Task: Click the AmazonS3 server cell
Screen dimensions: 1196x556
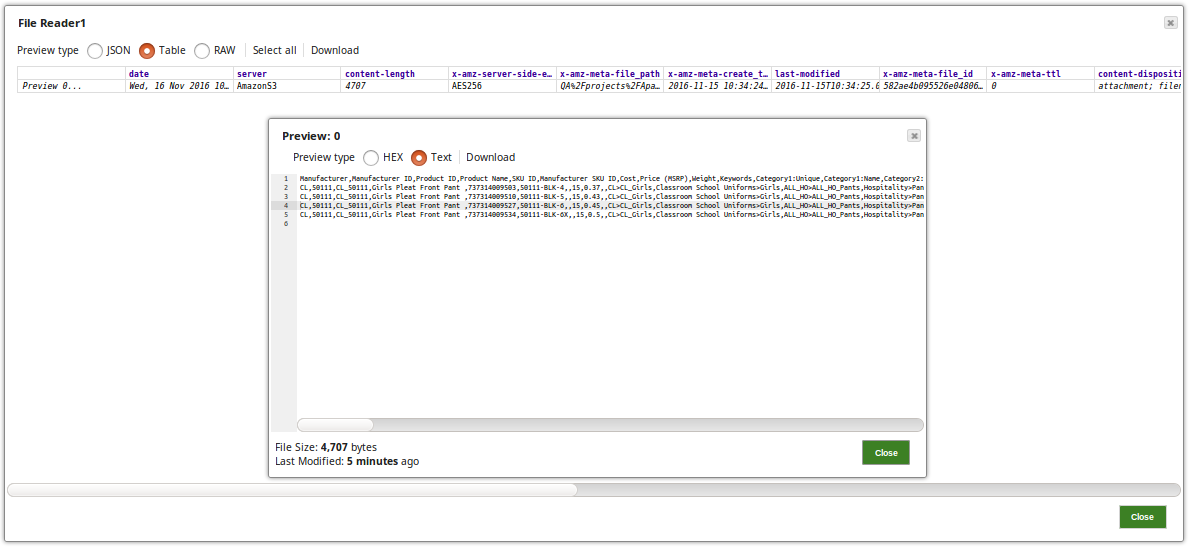Action: pos(288,86)
